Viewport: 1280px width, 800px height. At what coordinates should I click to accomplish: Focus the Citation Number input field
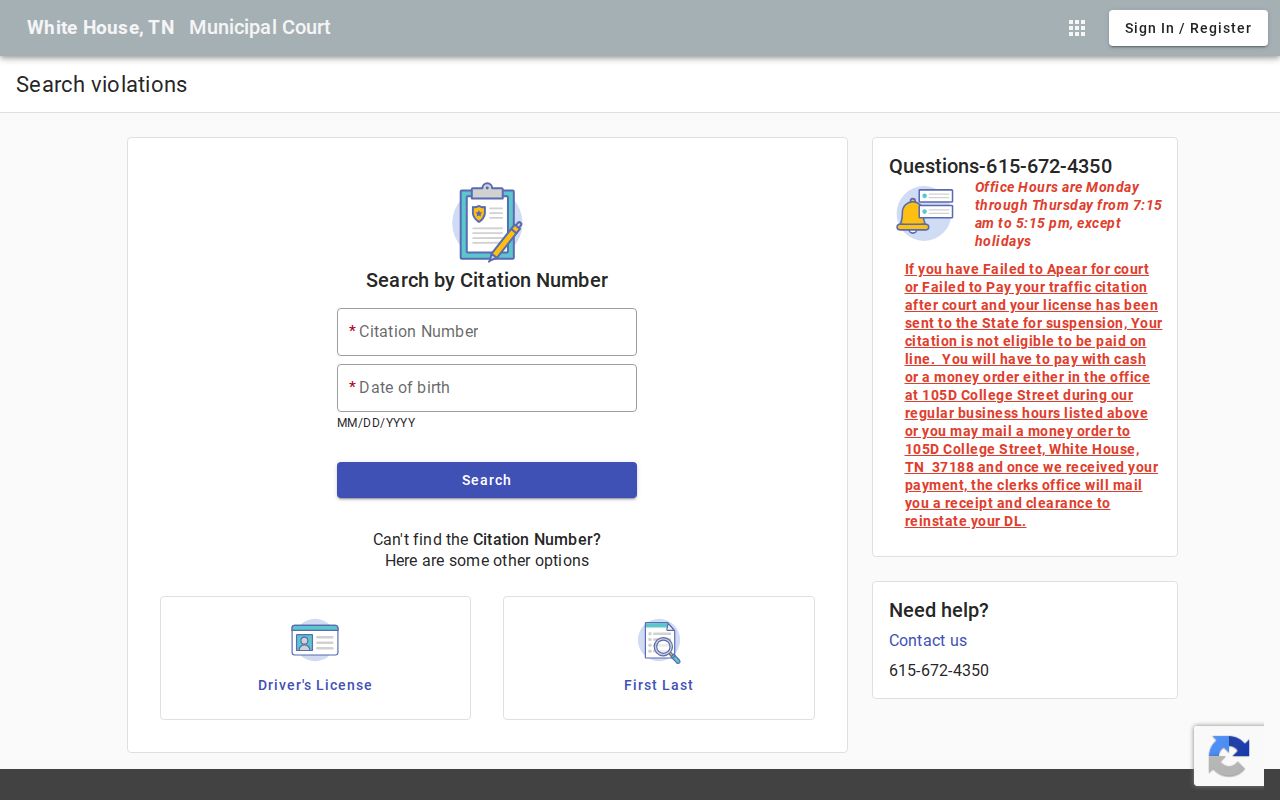[x=487, y=332]
